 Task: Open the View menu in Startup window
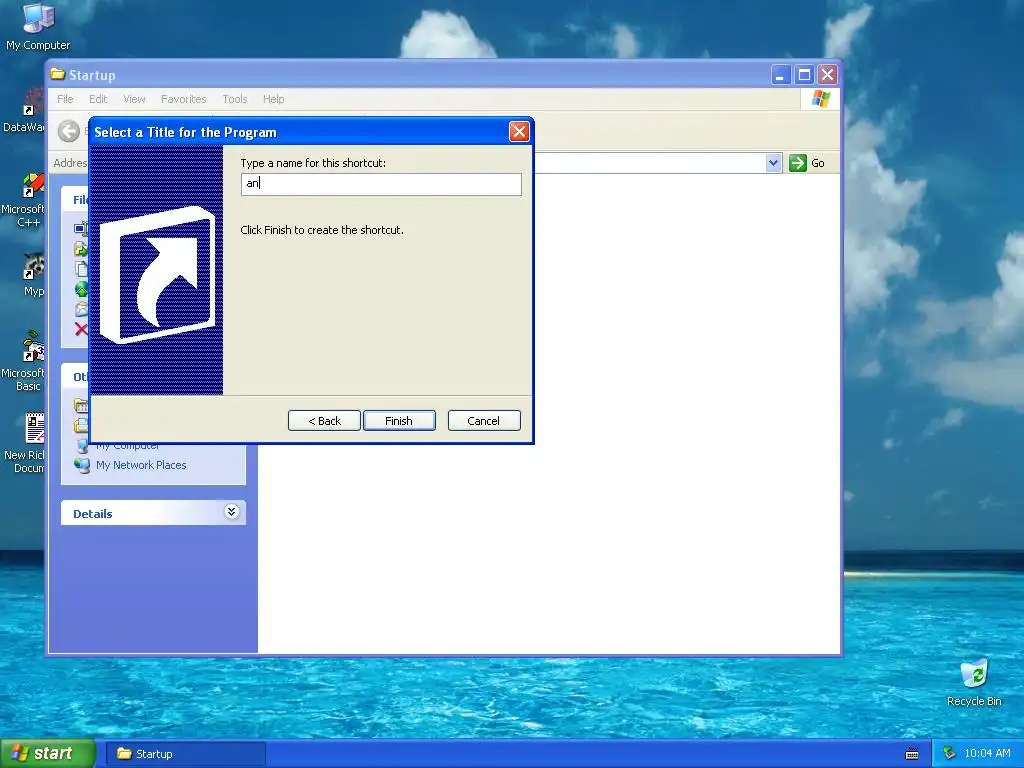[x=134, y=99]
